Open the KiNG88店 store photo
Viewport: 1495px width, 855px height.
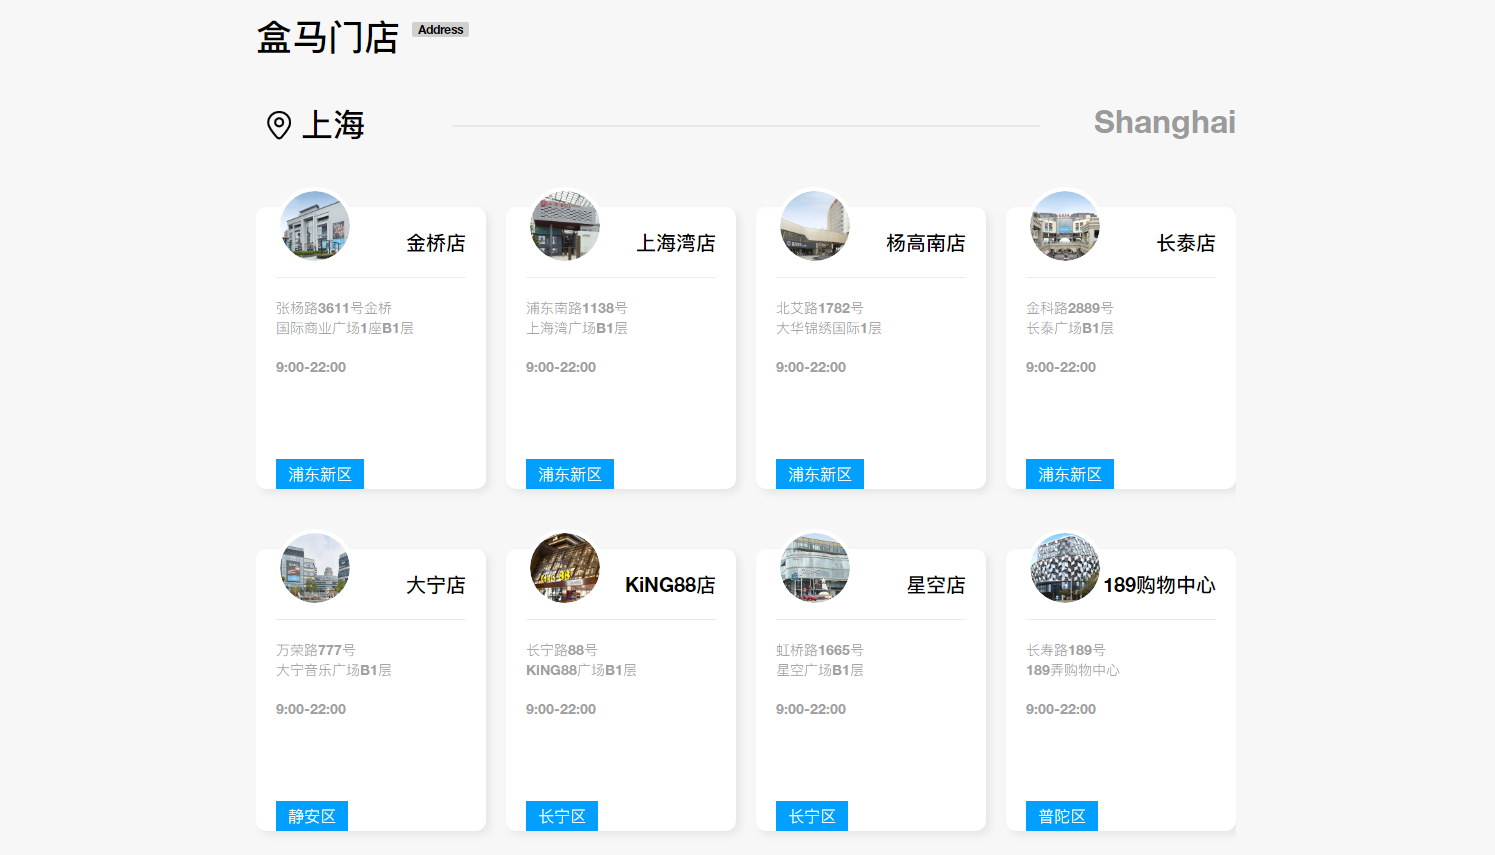(565, 568)
